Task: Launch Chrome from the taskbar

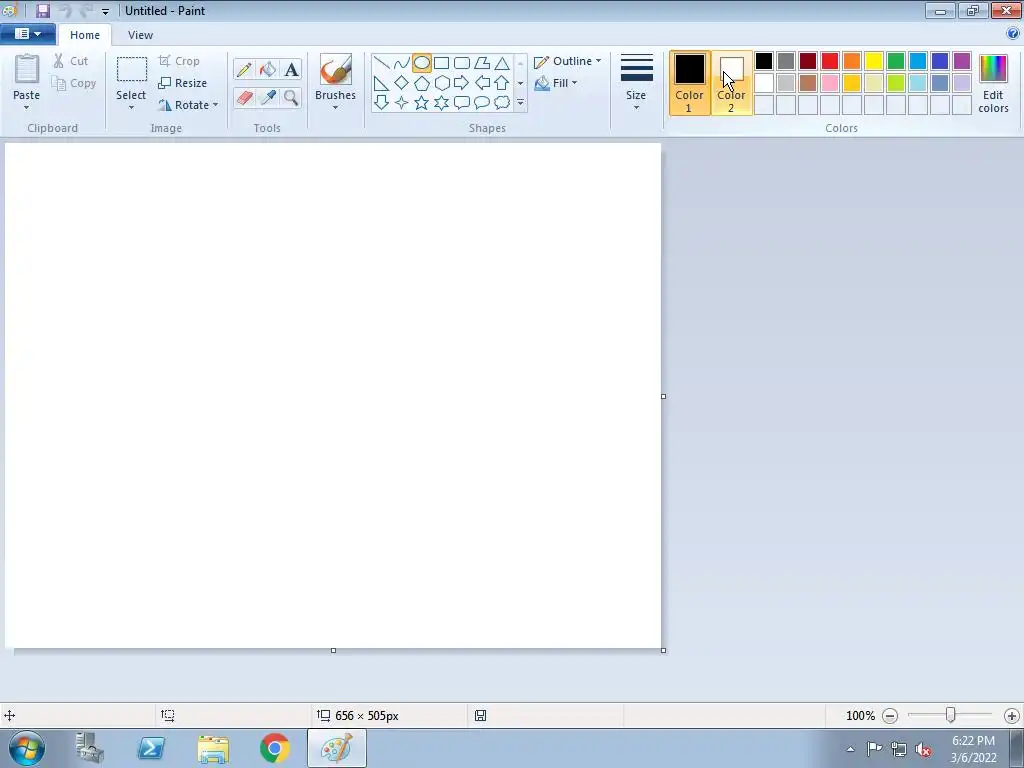Action: tap(275, 748)
